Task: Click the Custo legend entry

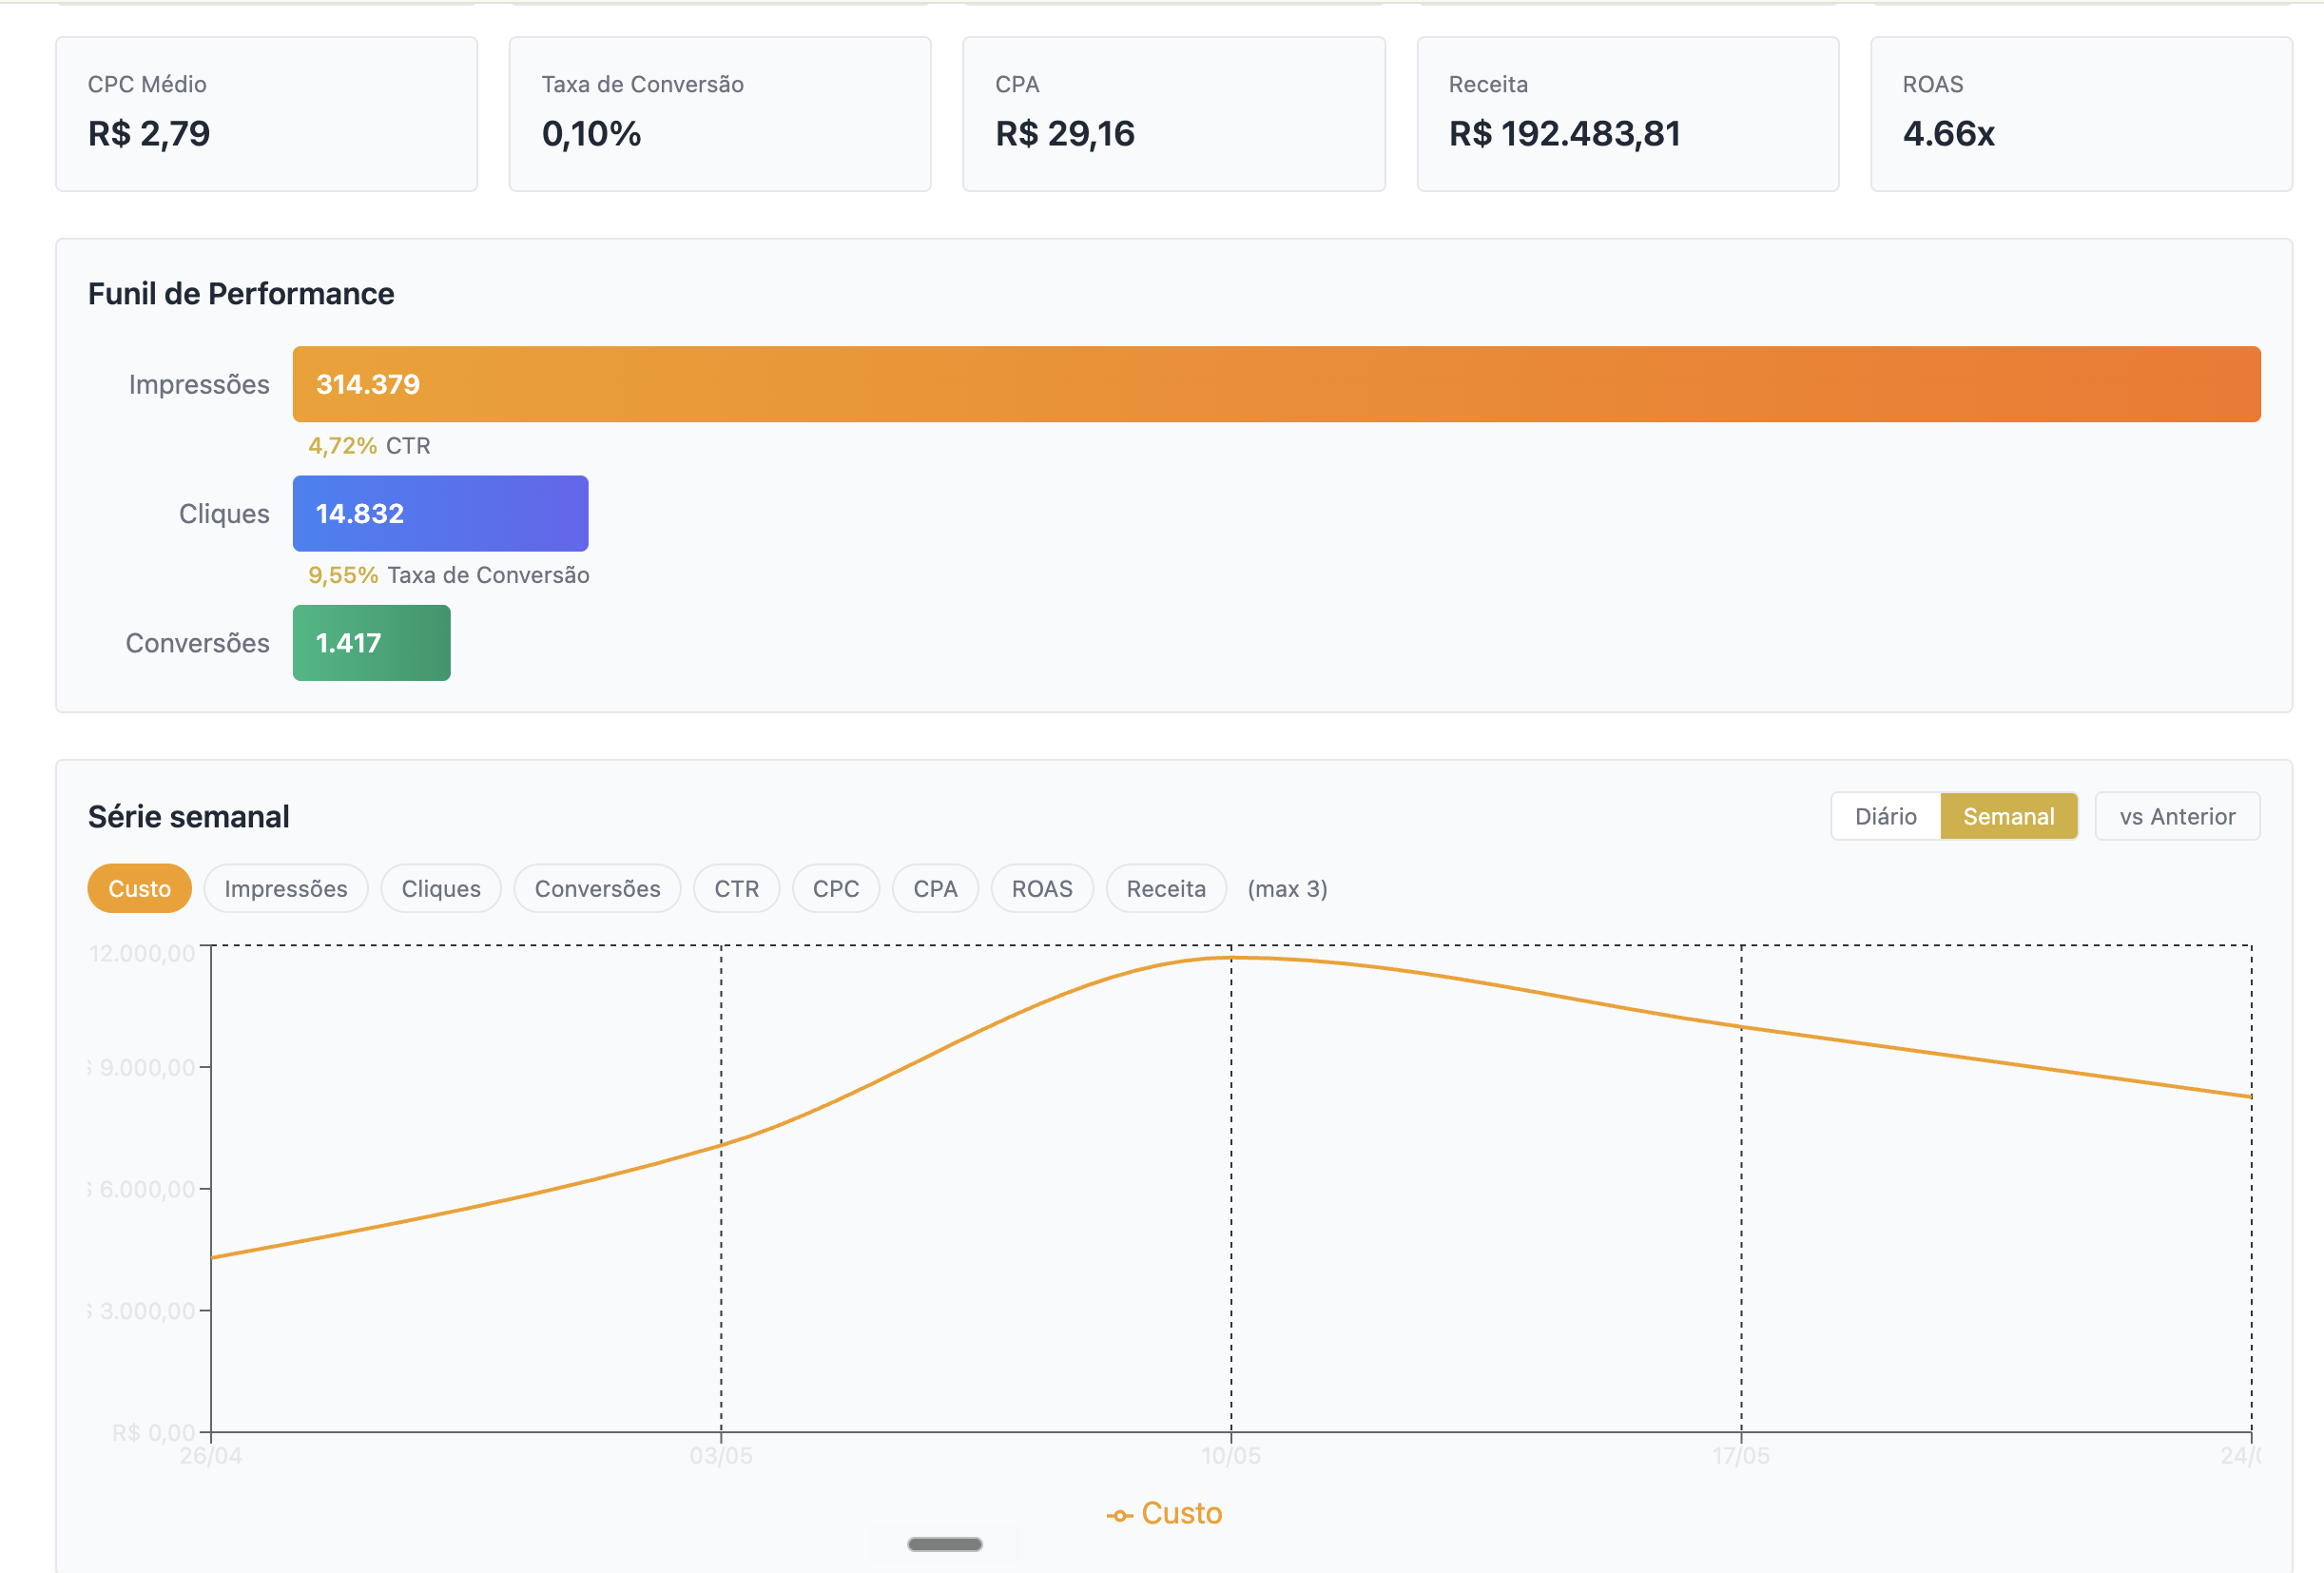Action: coord(1164,1513)
